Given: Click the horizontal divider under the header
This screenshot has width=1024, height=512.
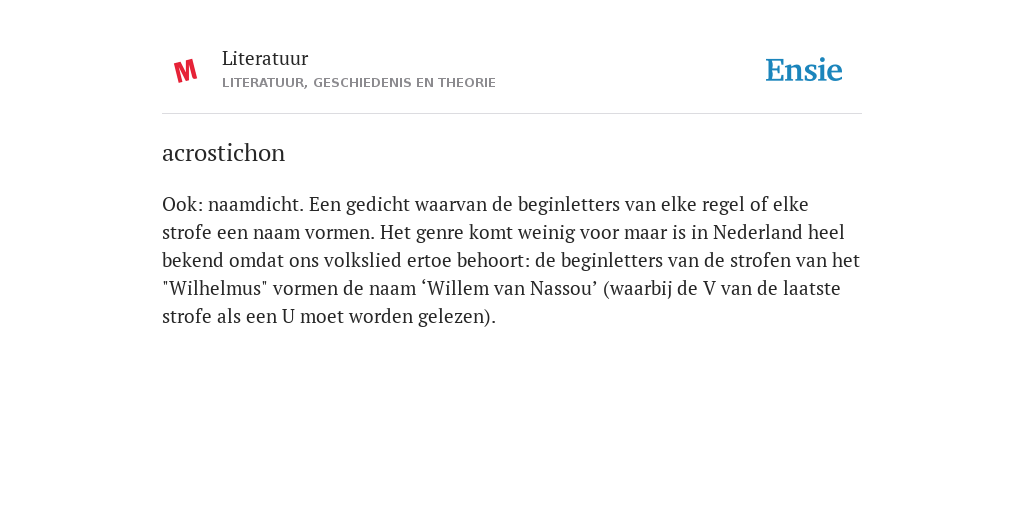Looking at the screenshot, I should pyautogui.click(x=512, y=114).
